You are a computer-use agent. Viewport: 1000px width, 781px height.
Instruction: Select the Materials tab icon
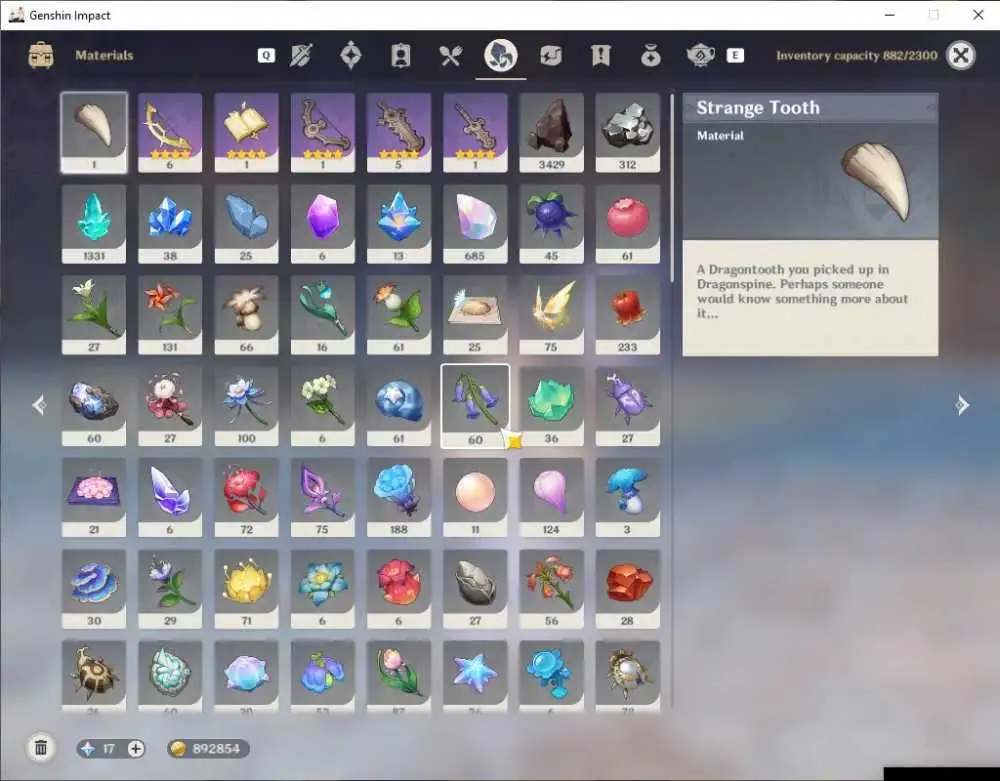point(501,55)
